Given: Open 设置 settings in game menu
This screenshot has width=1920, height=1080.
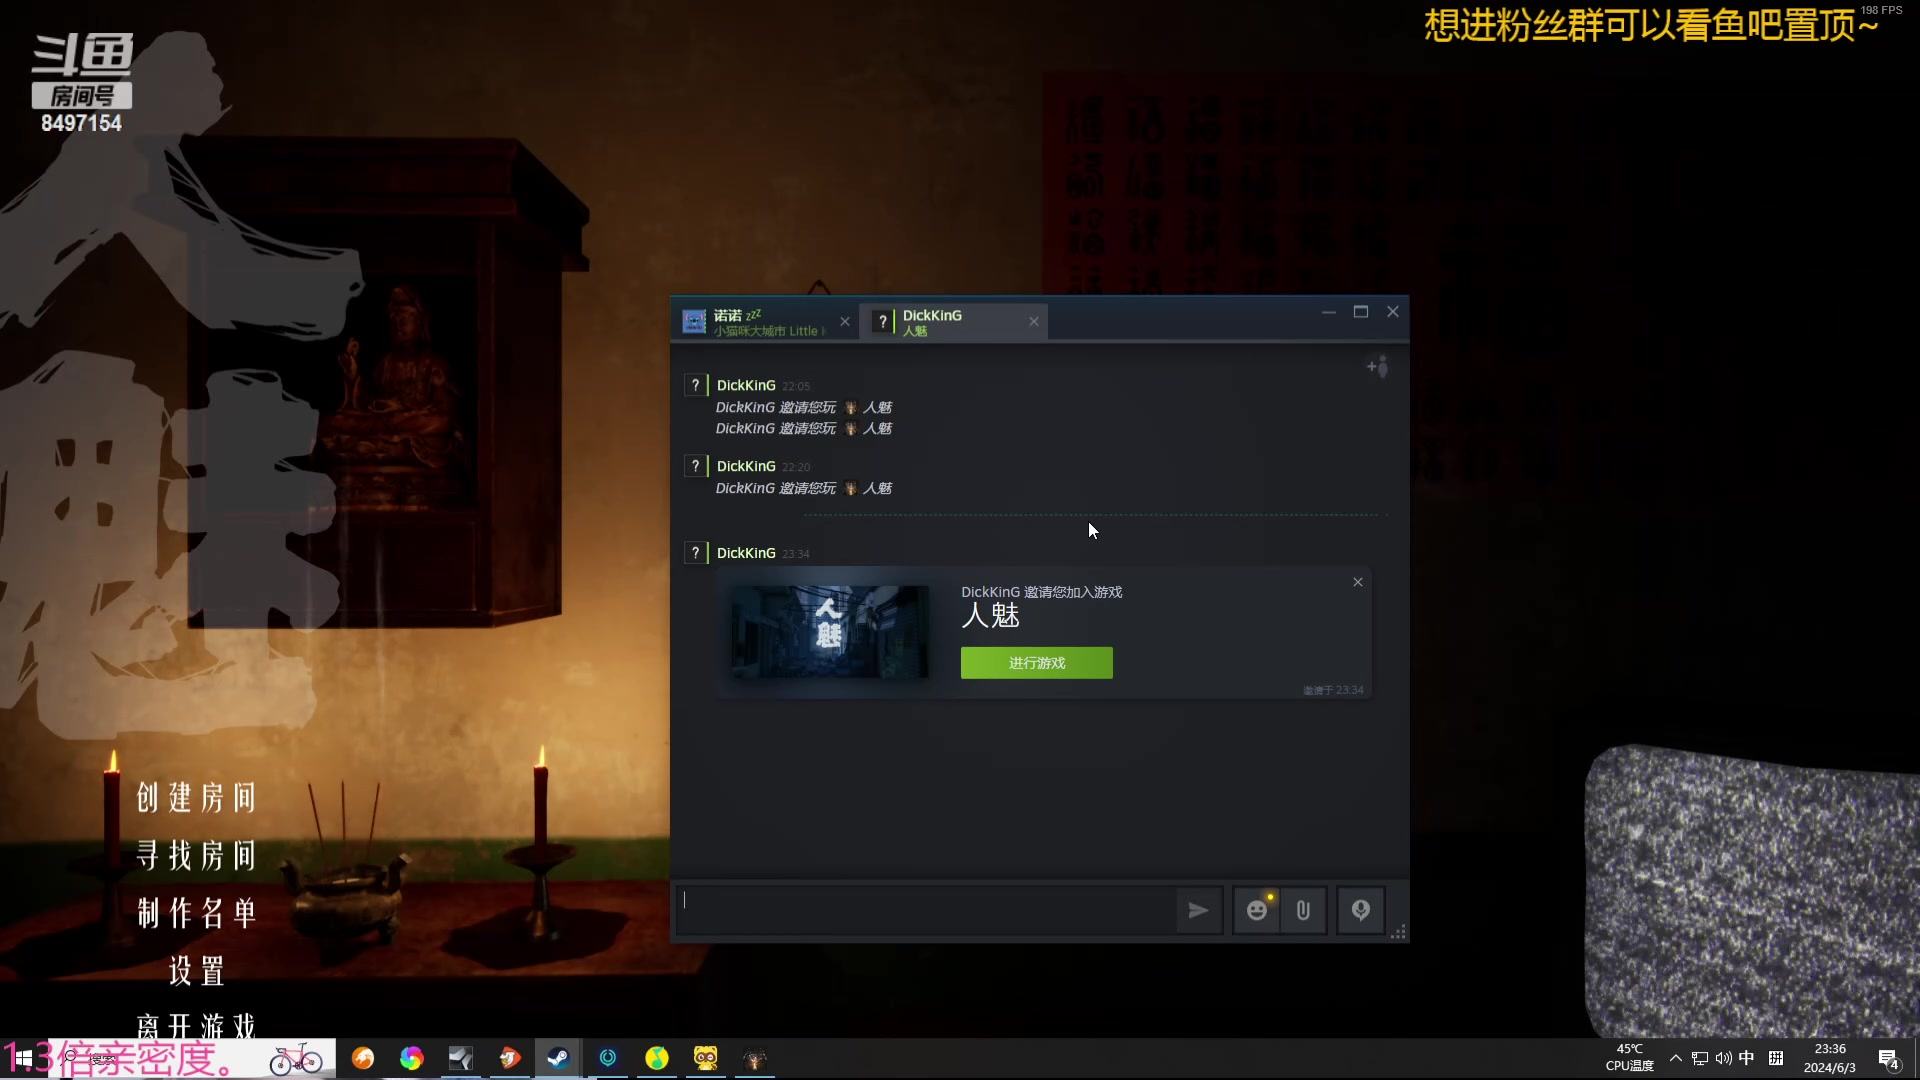Looking at the screenshot, I should pyautogui.click(x=197, y=971).
